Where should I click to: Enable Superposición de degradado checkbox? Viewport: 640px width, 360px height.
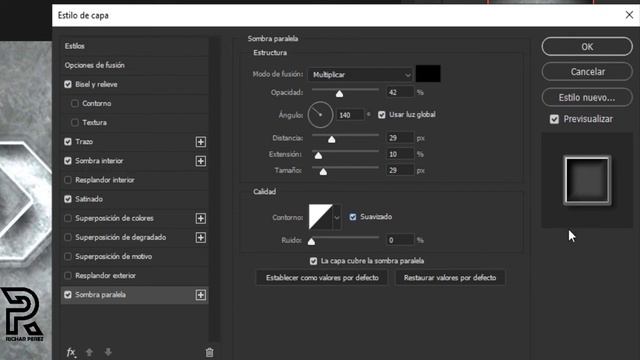click(x=68, y=237)
